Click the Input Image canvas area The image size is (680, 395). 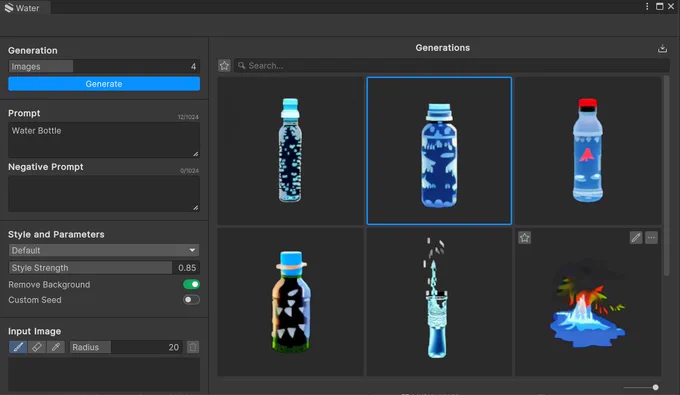click(x=104, y=375)
